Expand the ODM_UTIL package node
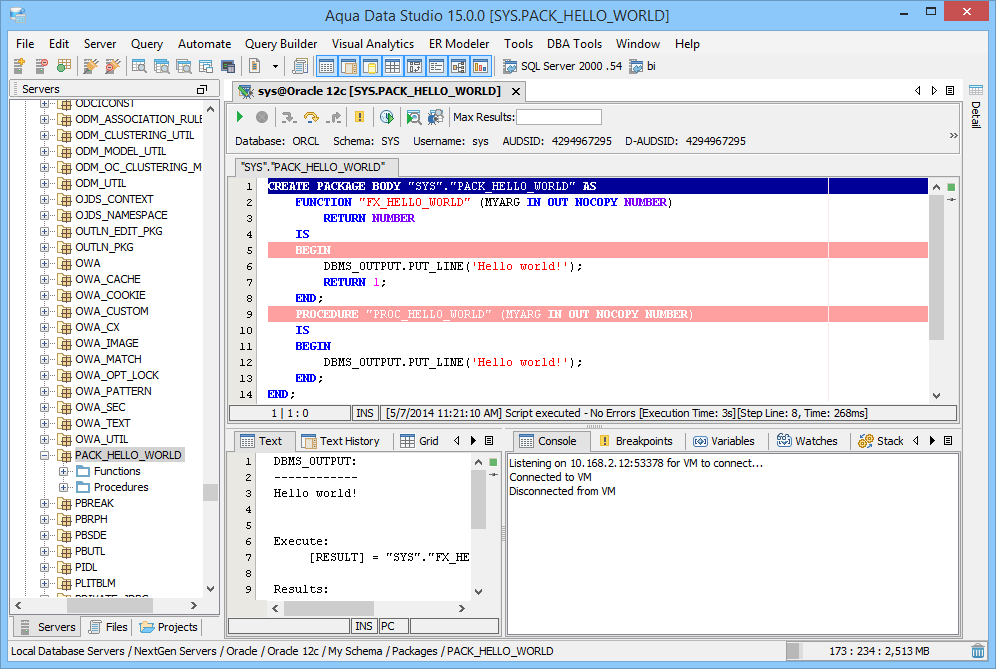Image resolution: width=996 pixels, height=669 pixels. (x=44, y=183)
